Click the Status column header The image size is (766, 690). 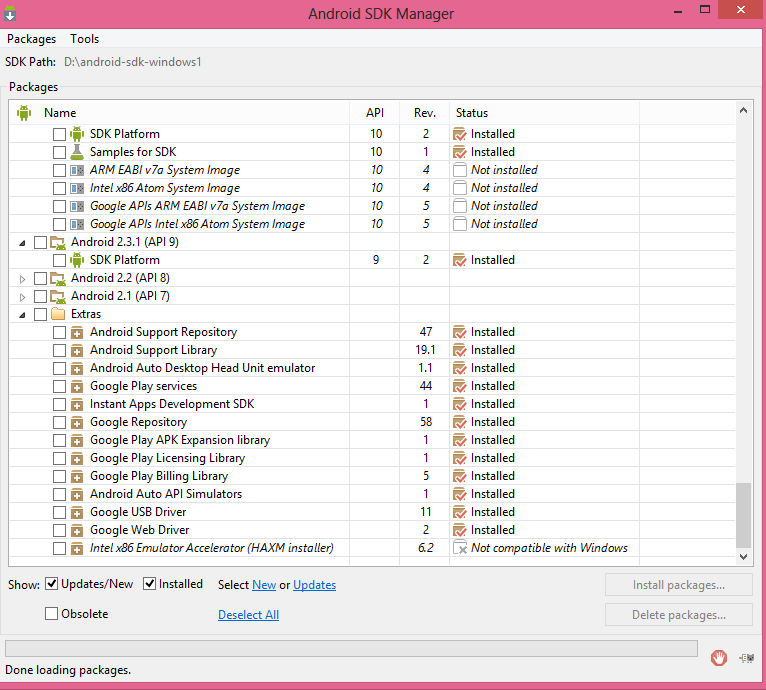coord(544,113)
